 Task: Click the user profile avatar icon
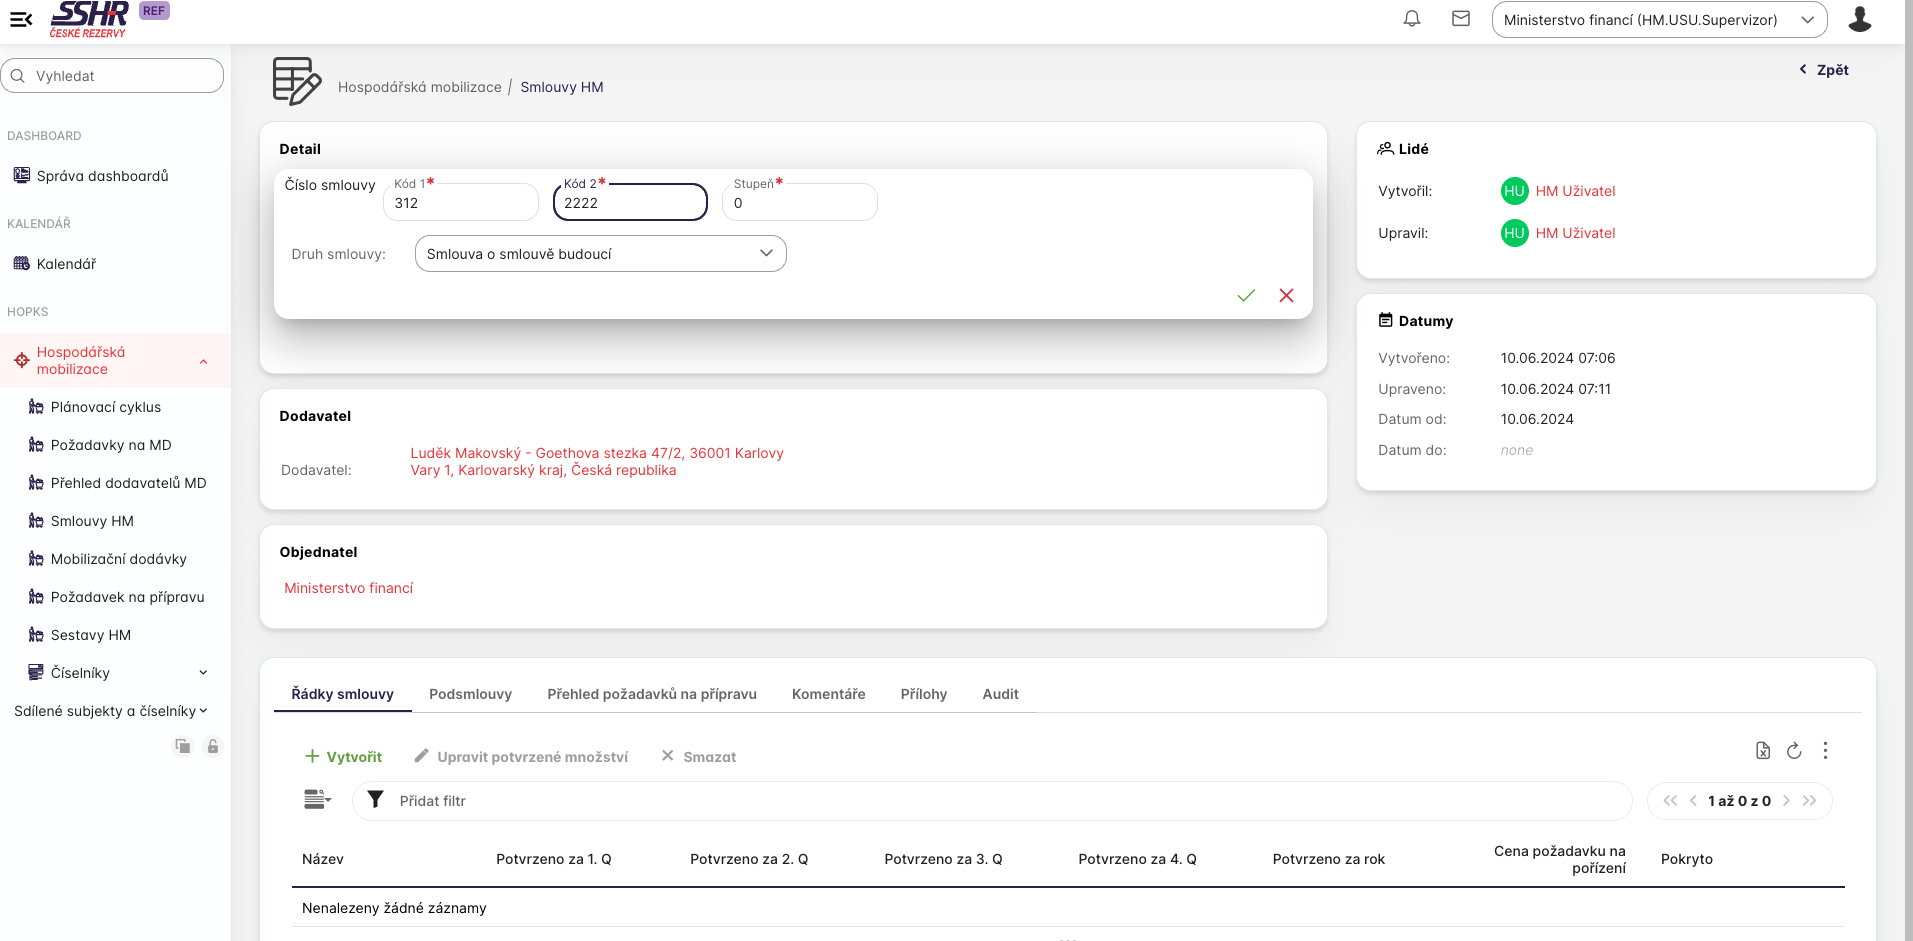pos(1859,19)
